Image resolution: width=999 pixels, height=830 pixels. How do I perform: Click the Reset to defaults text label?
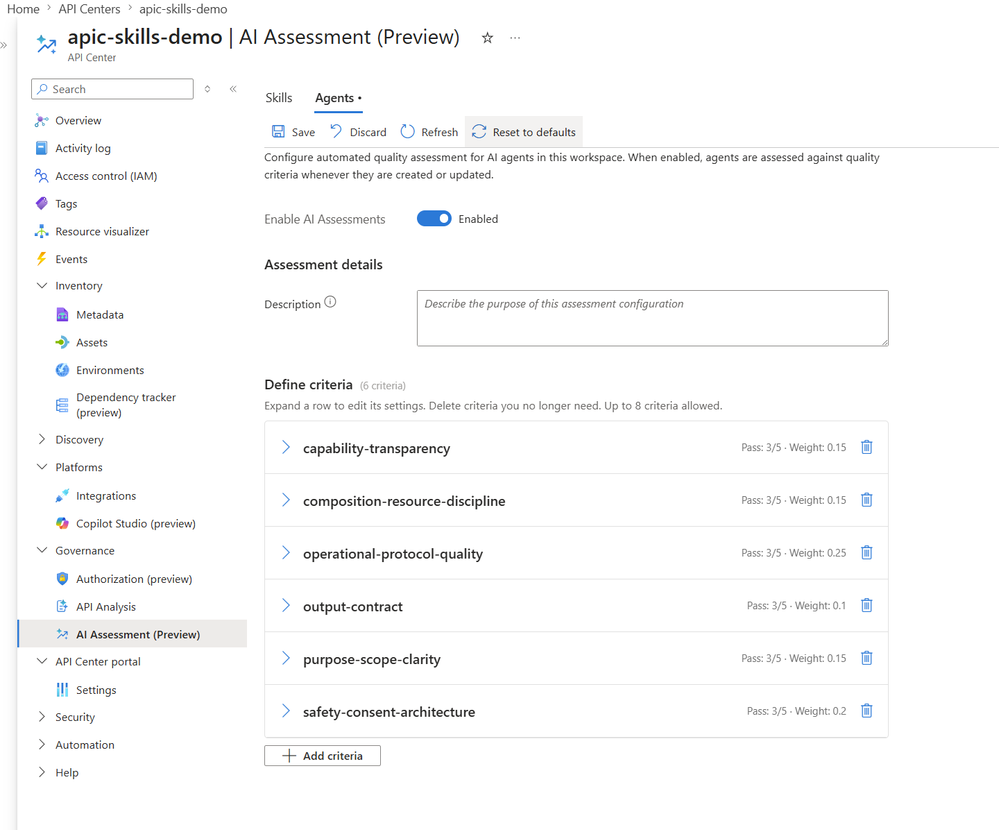click(534, 132)
